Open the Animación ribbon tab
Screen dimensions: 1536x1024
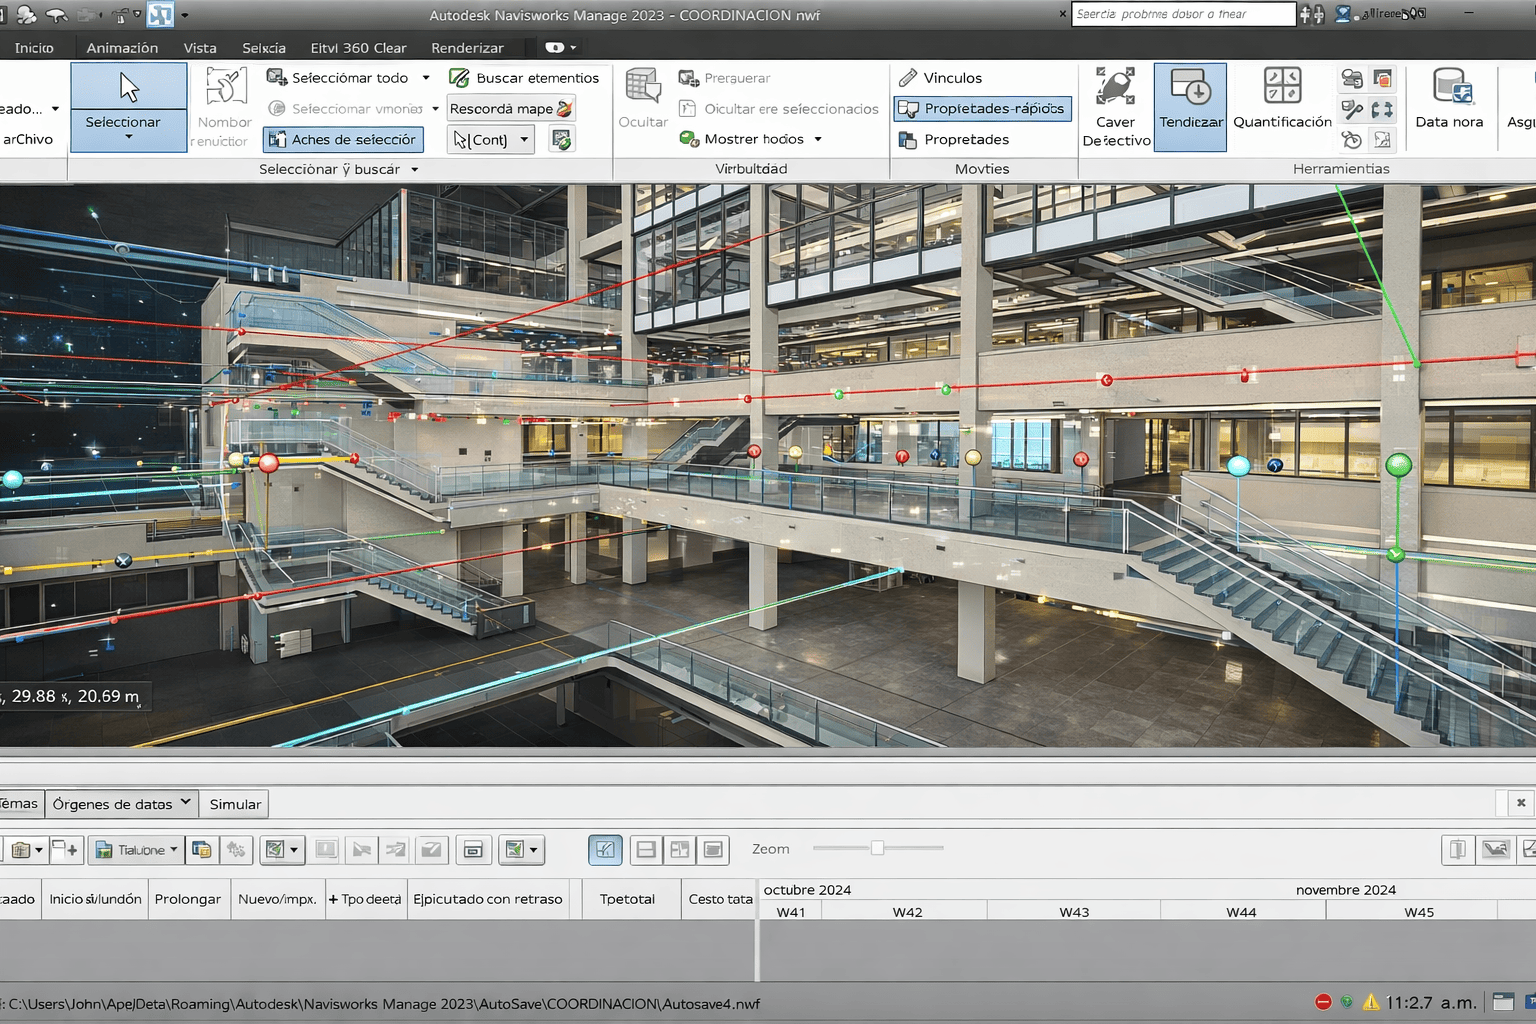122,48
